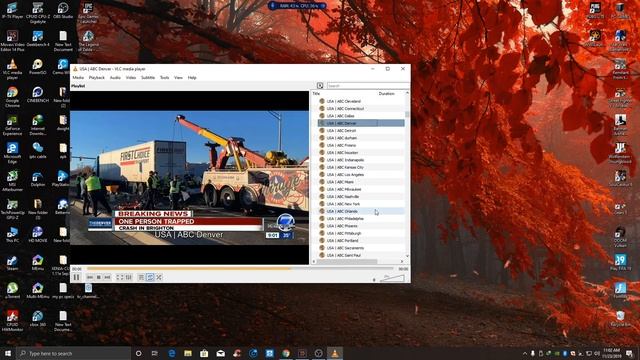Select USA | ABC Nashville
This screenshot has width=640, height=360.
pyautogui.click(x=361, y=197)
